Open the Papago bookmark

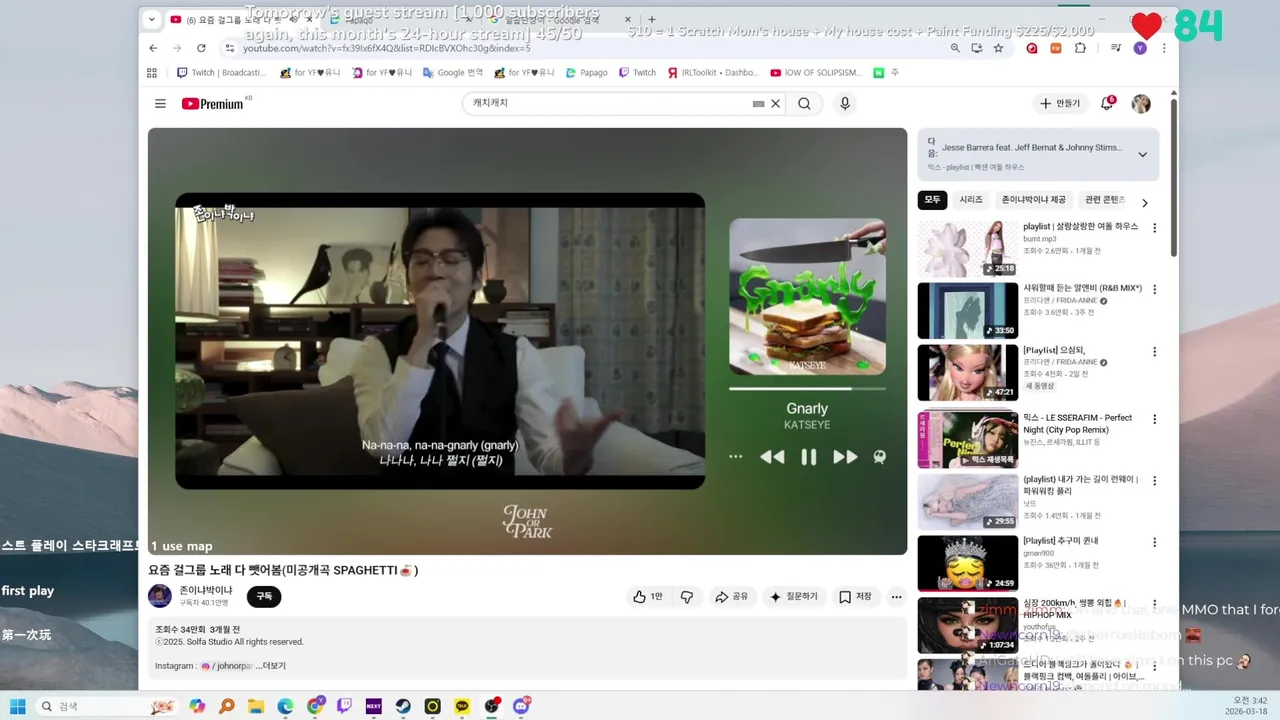pyautogui.click(x=586, y=73)
